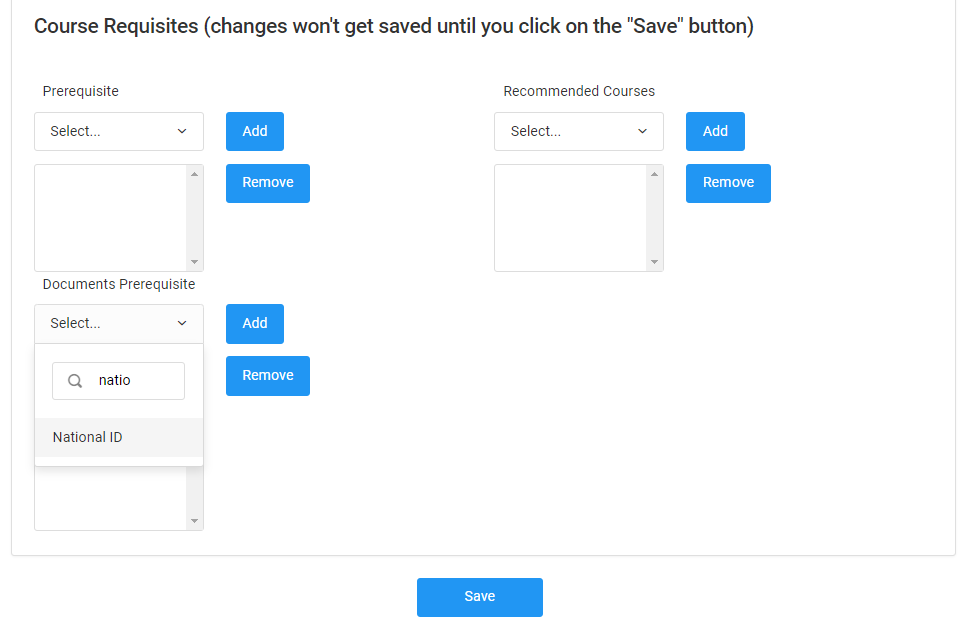Remove the selected Documents Prerequisite

click(x=268, y=376)
